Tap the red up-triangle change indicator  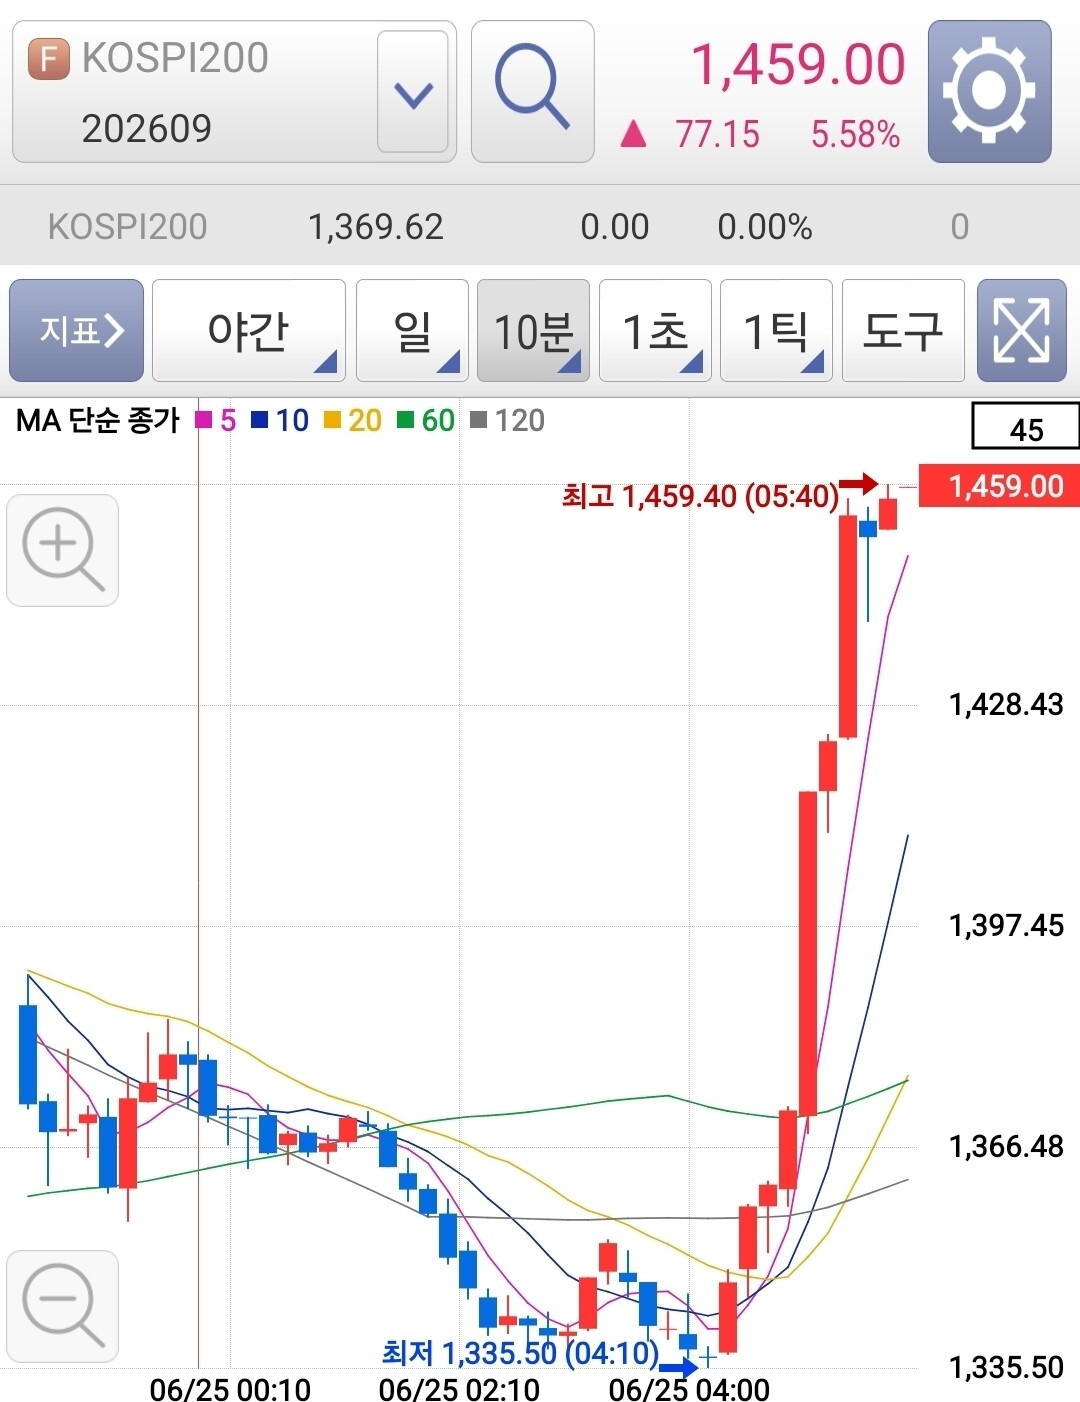633,134
